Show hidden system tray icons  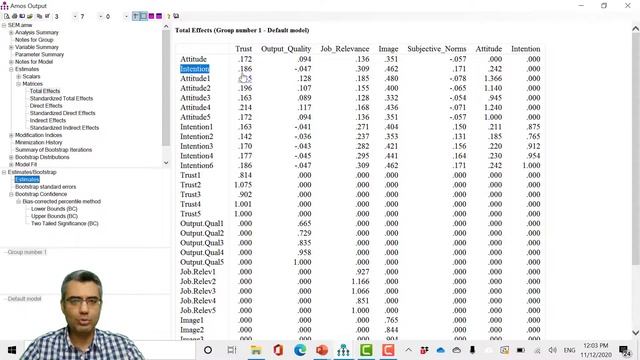[x=408, y=350]
